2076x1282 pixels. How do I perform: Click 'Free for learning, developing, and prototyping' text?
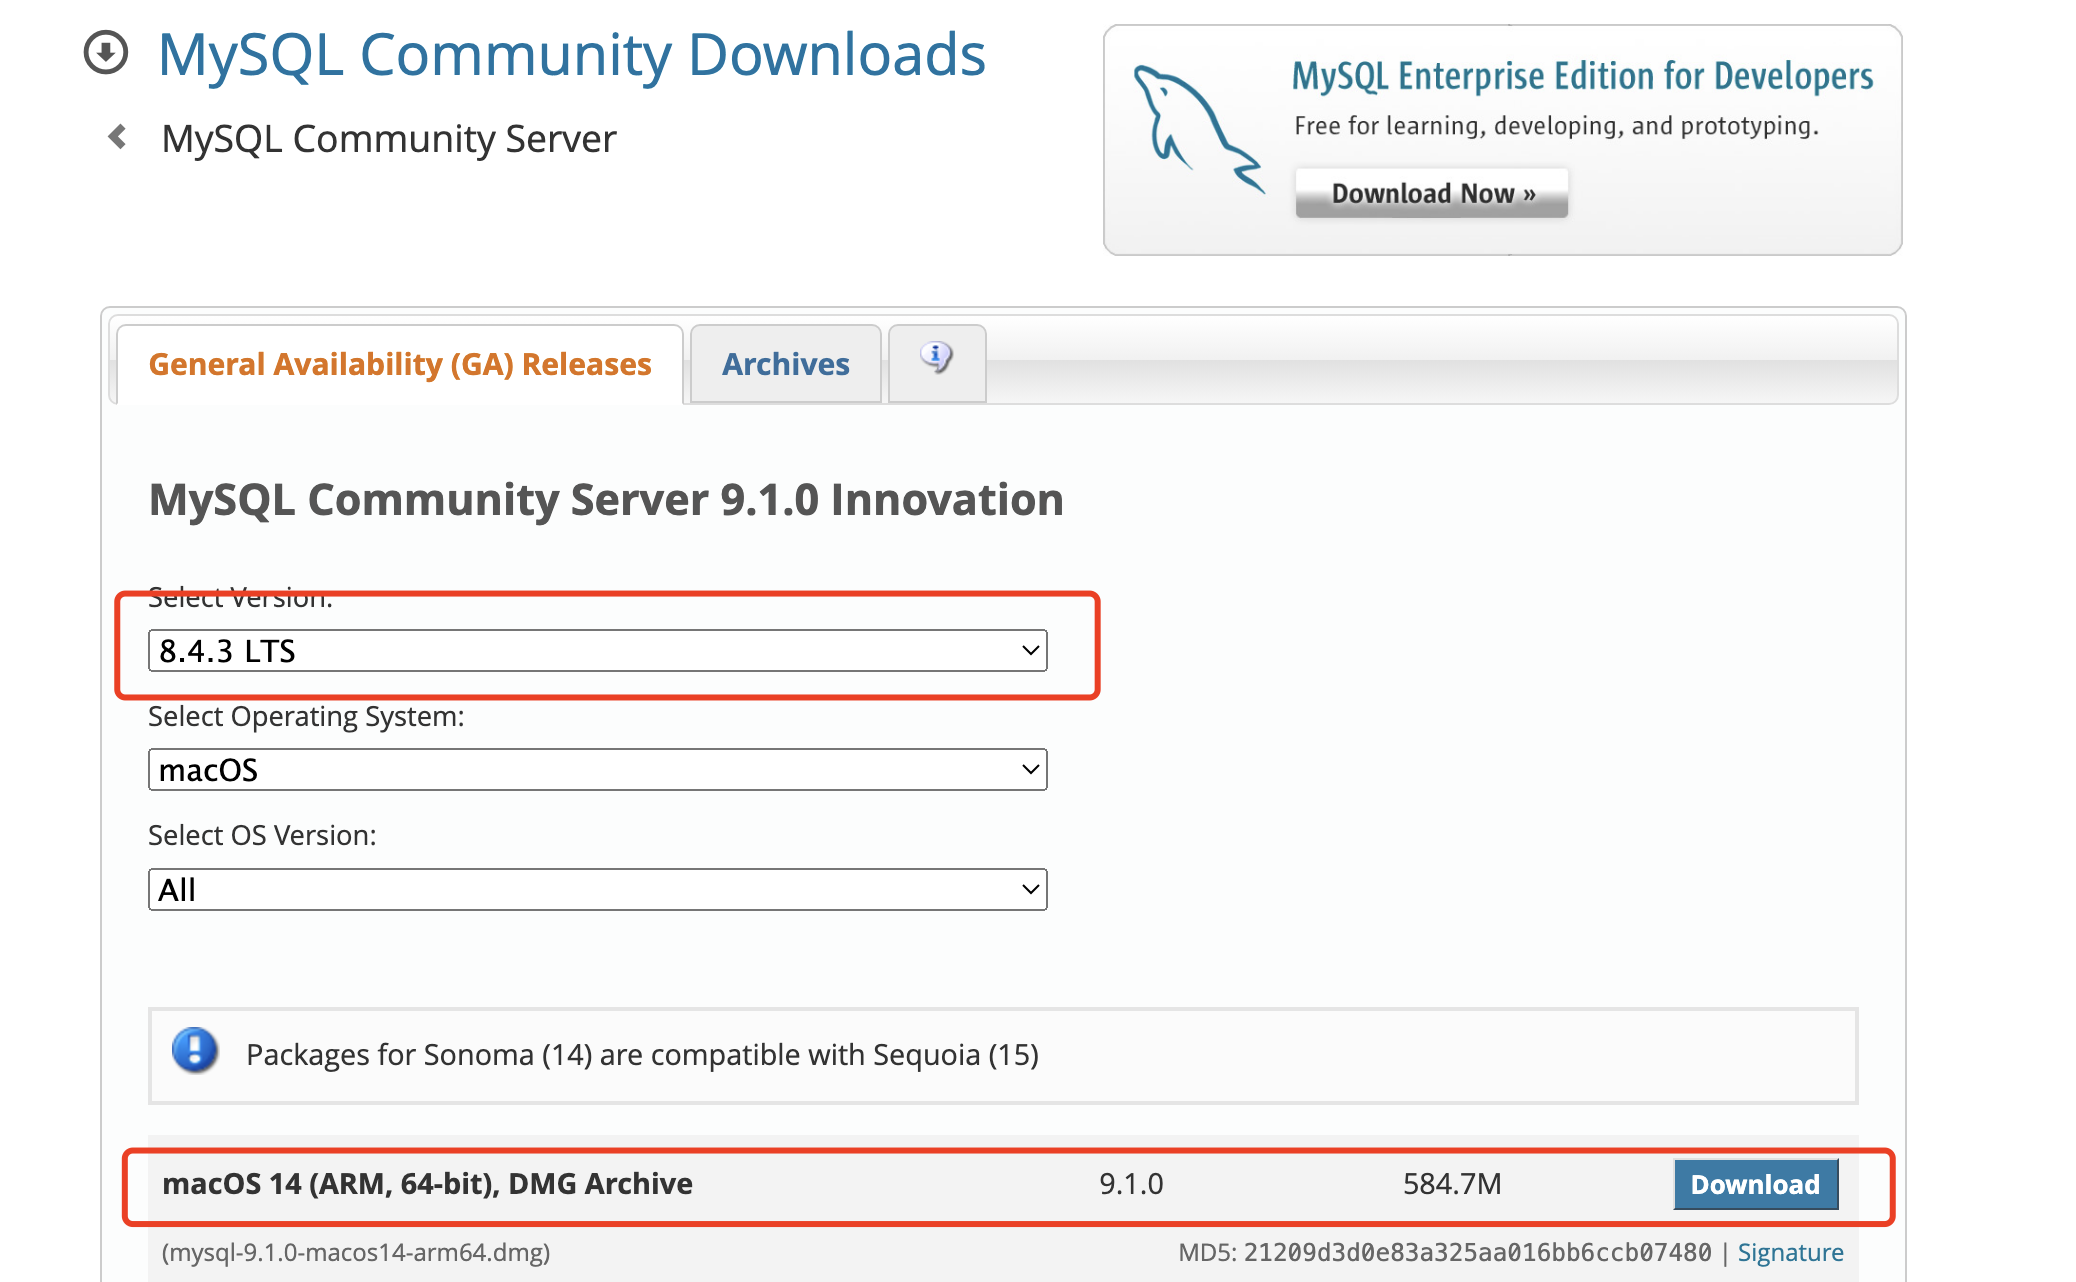pyautogui.click(x=1556, y=126)
